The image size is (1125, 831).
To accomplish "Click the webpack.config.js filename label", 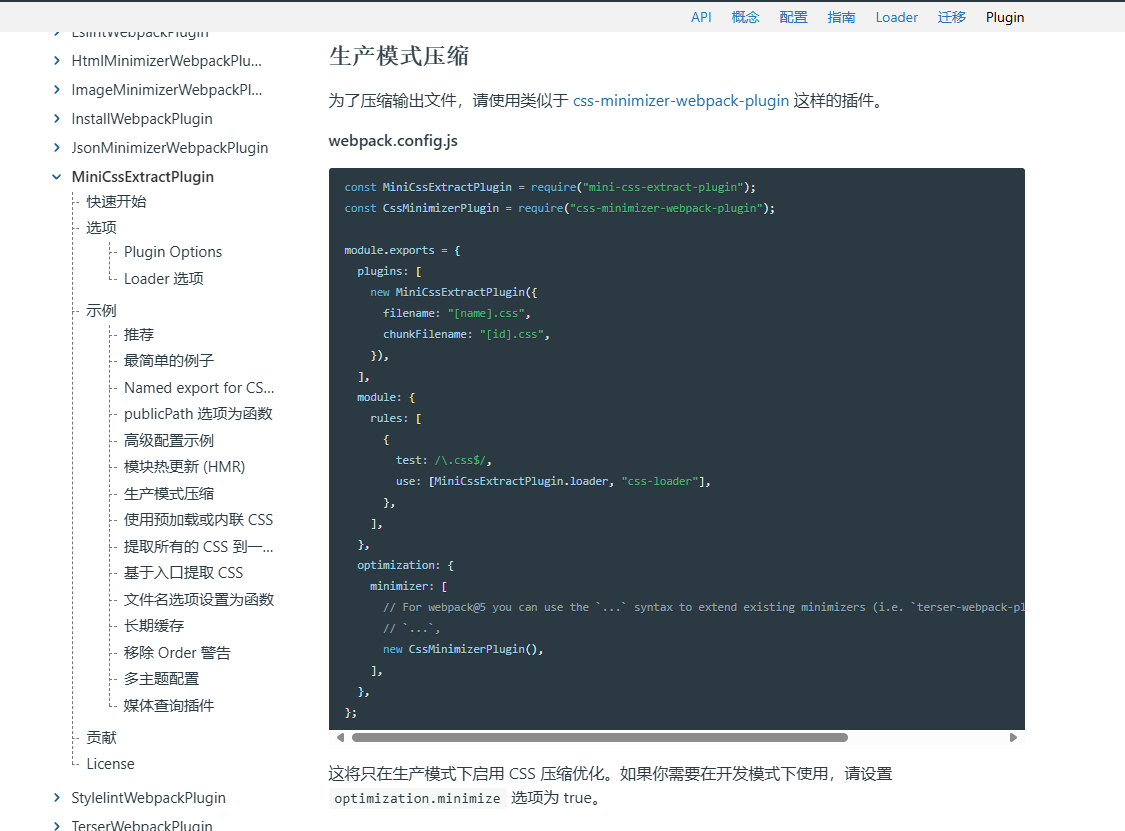I will pyautogui.click(x=393, y=141).
